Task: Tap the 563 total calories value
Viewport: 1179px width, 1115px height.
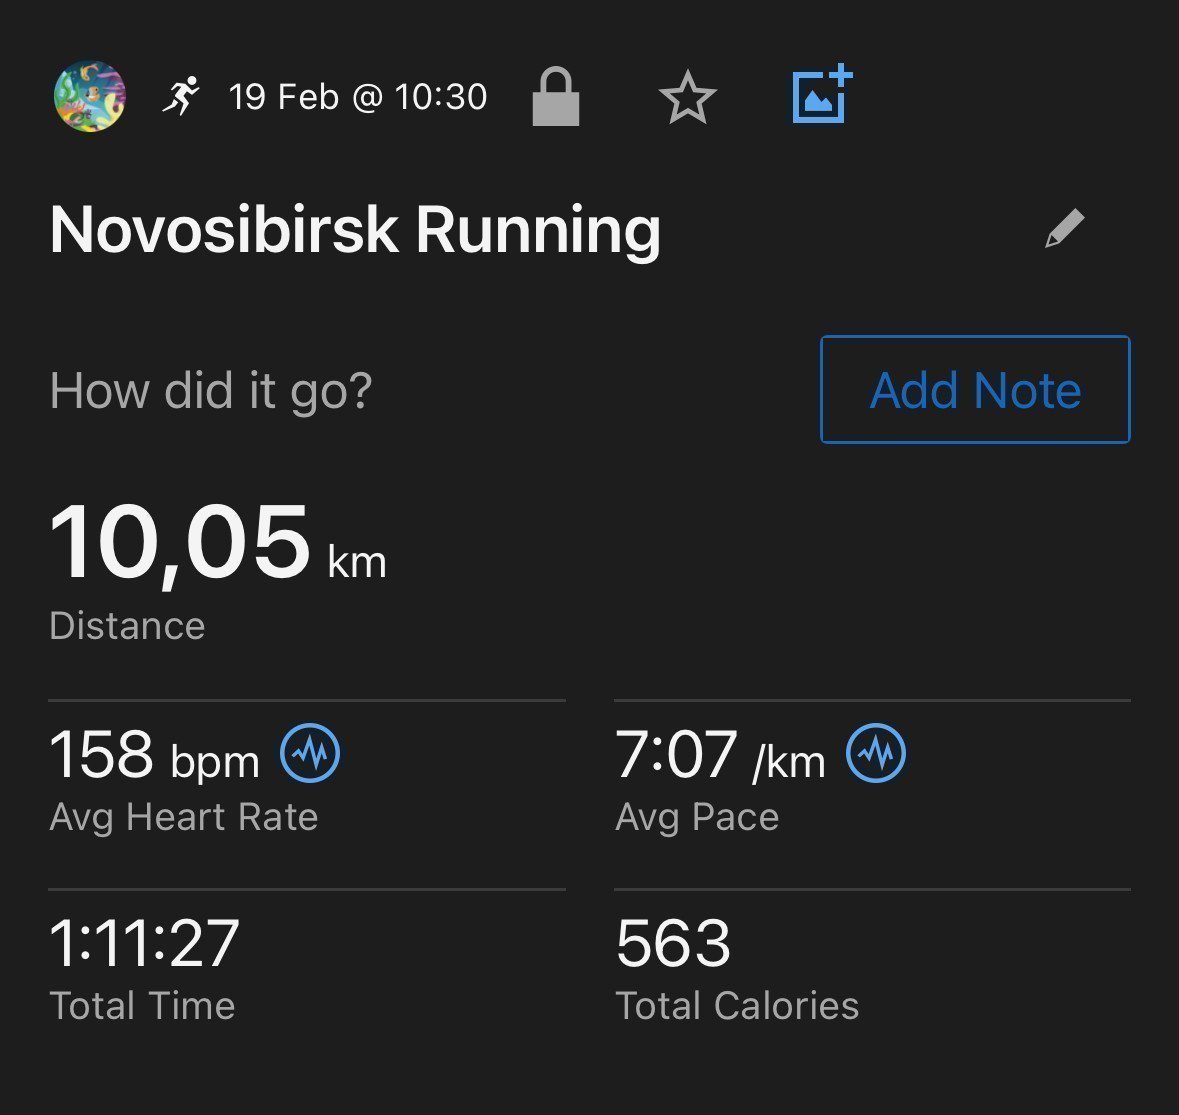Action: 673,943
